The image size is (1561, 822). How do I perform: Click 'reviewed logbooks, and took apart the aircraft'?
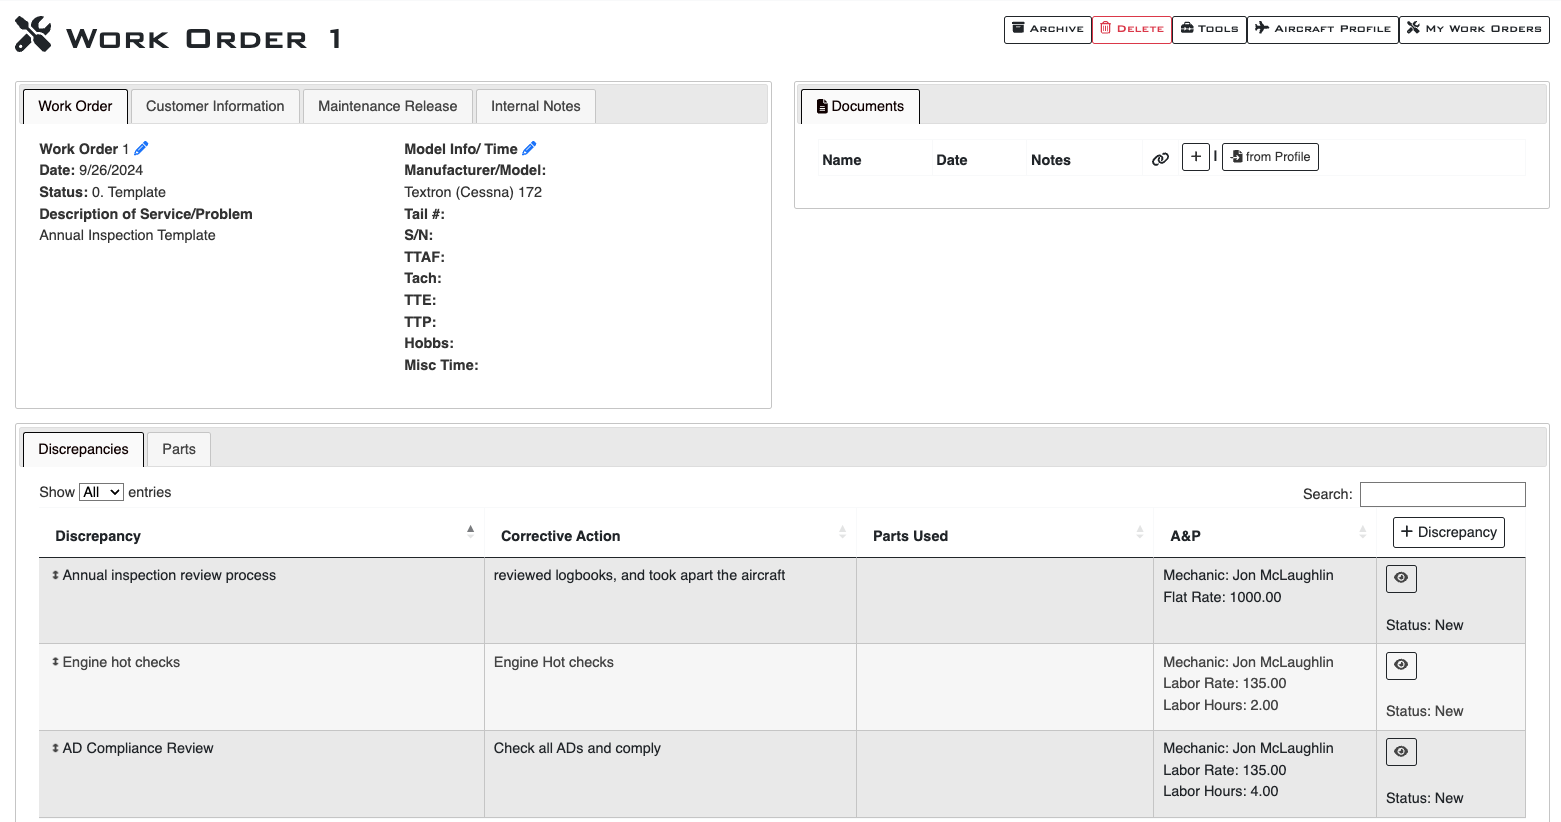tap(639, 575)
